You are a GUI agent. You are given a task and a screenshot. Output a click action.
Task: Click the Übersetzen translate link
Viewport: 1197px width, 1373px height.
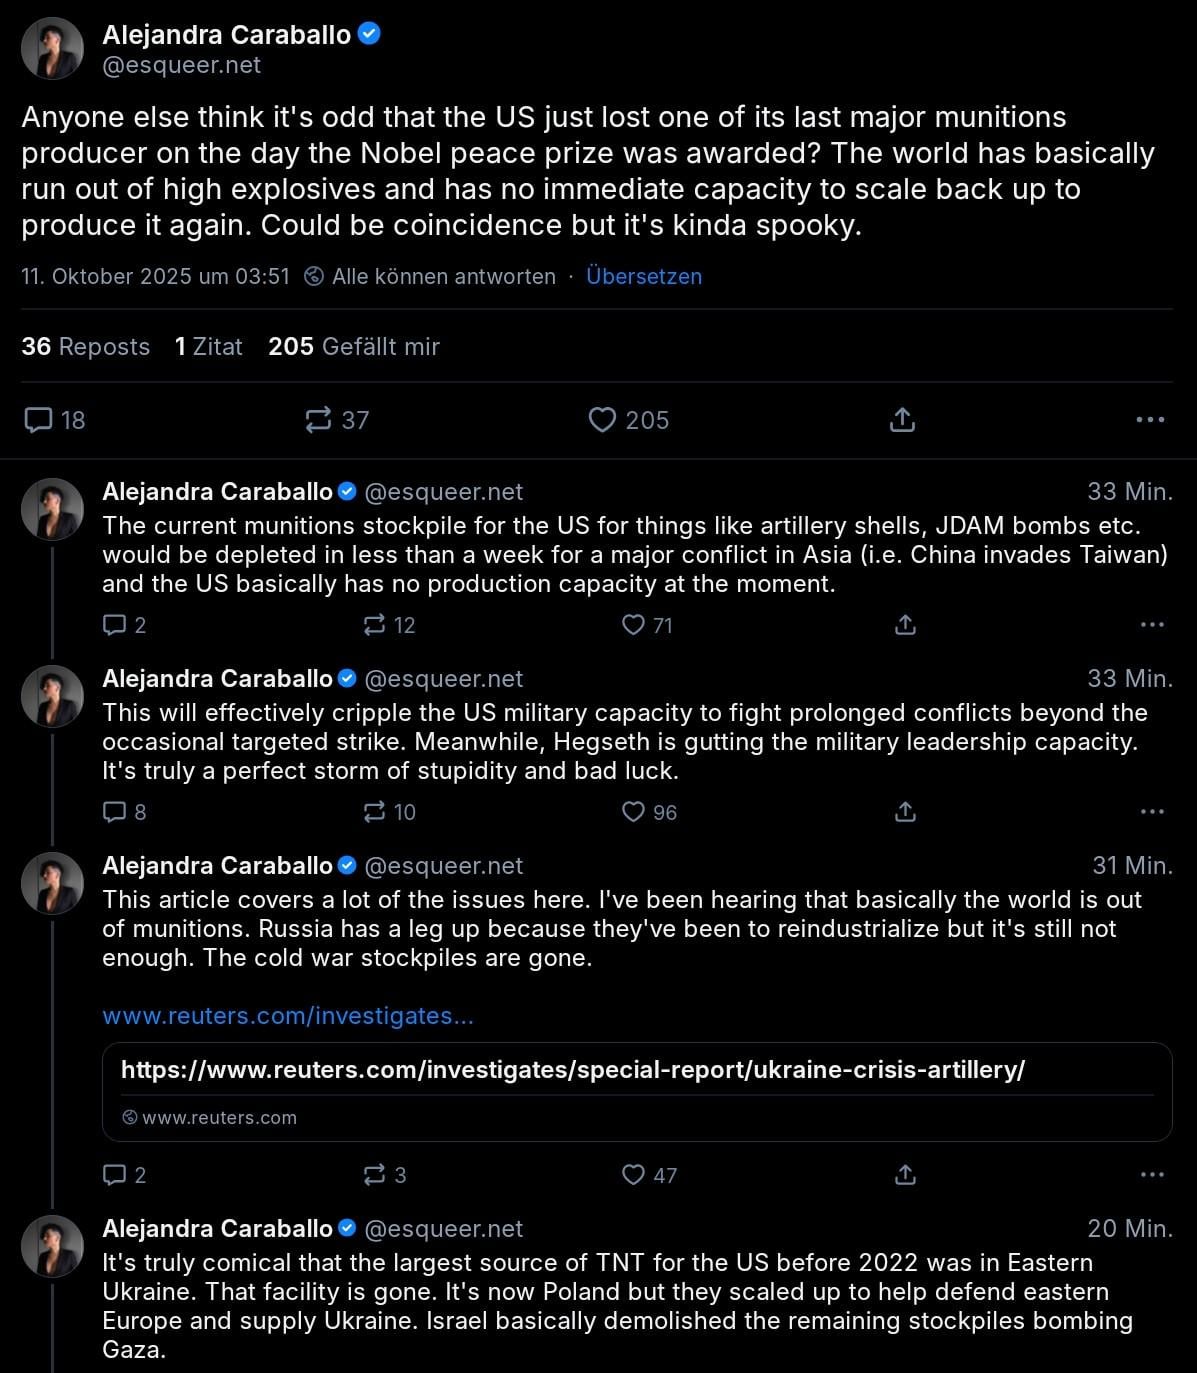click(644, 276)
